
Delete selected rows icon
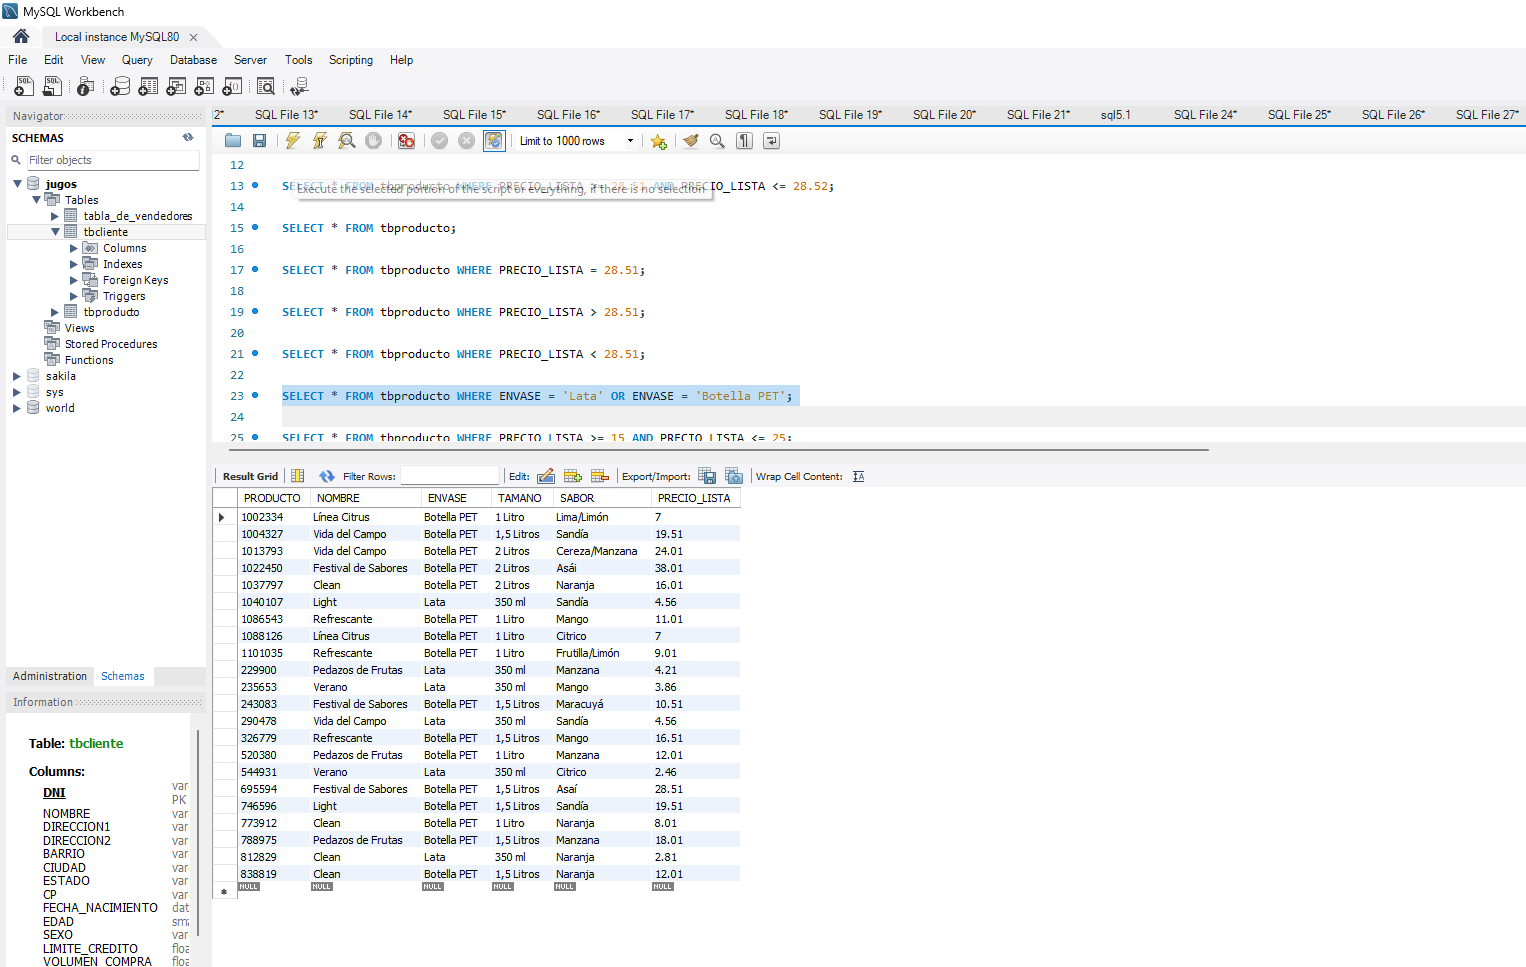pos(600,476)
